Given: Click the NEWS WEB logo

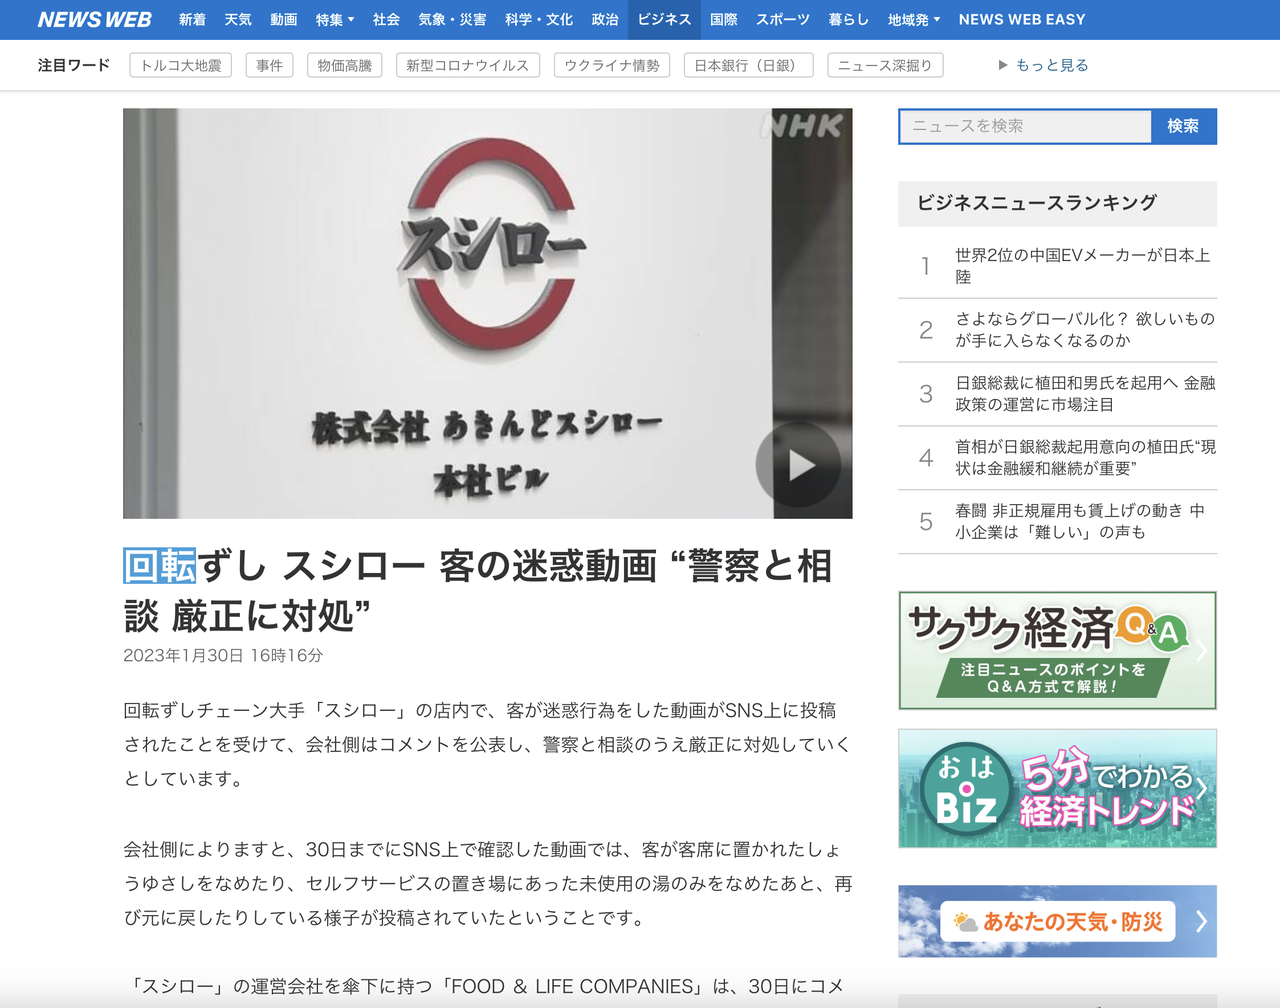Looking at the screenshot, I should pos(95,20).
